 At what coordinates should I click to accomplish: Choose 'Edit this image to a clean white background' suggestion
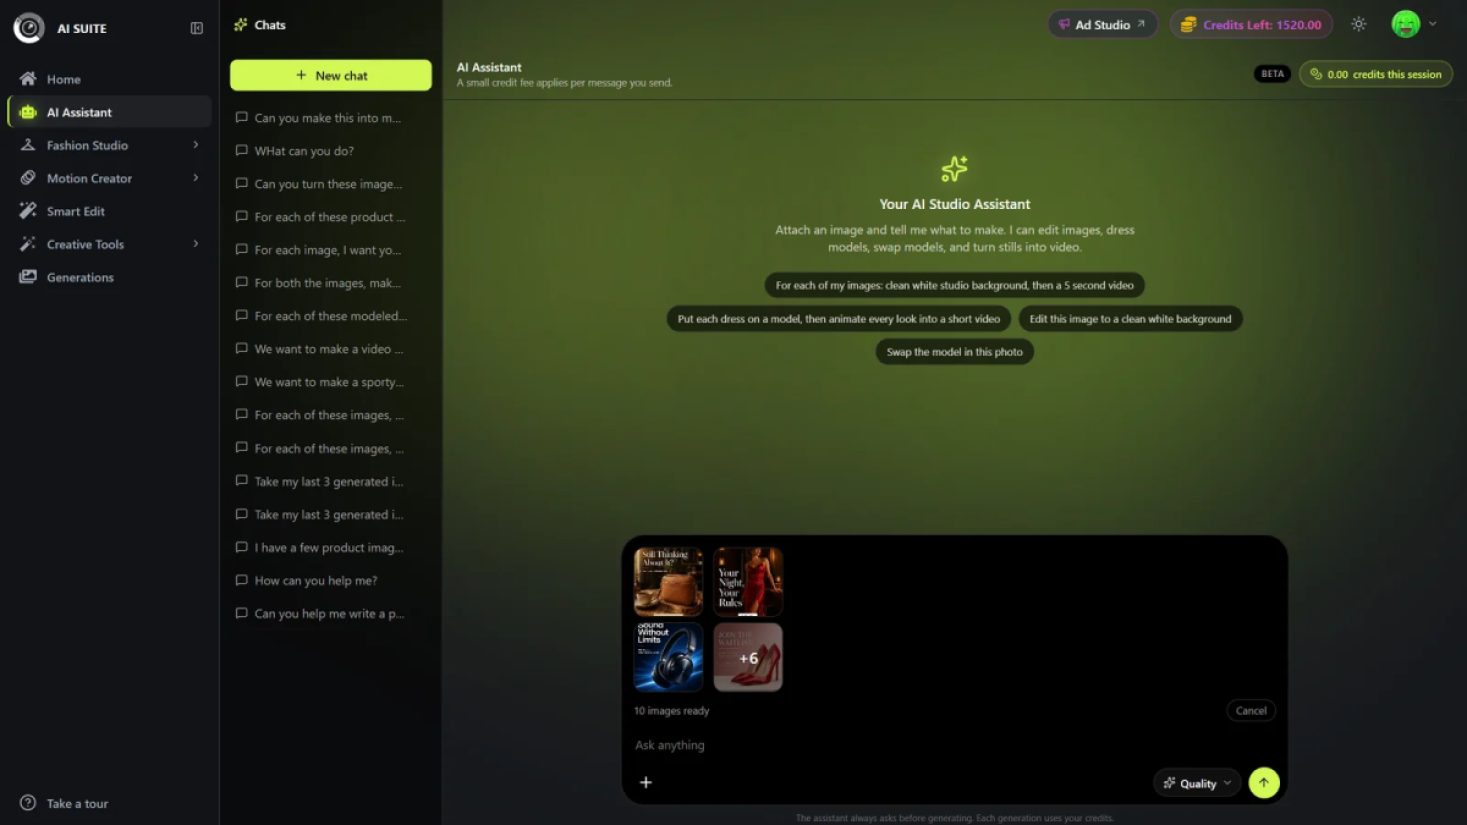(x=1130, y=319)
